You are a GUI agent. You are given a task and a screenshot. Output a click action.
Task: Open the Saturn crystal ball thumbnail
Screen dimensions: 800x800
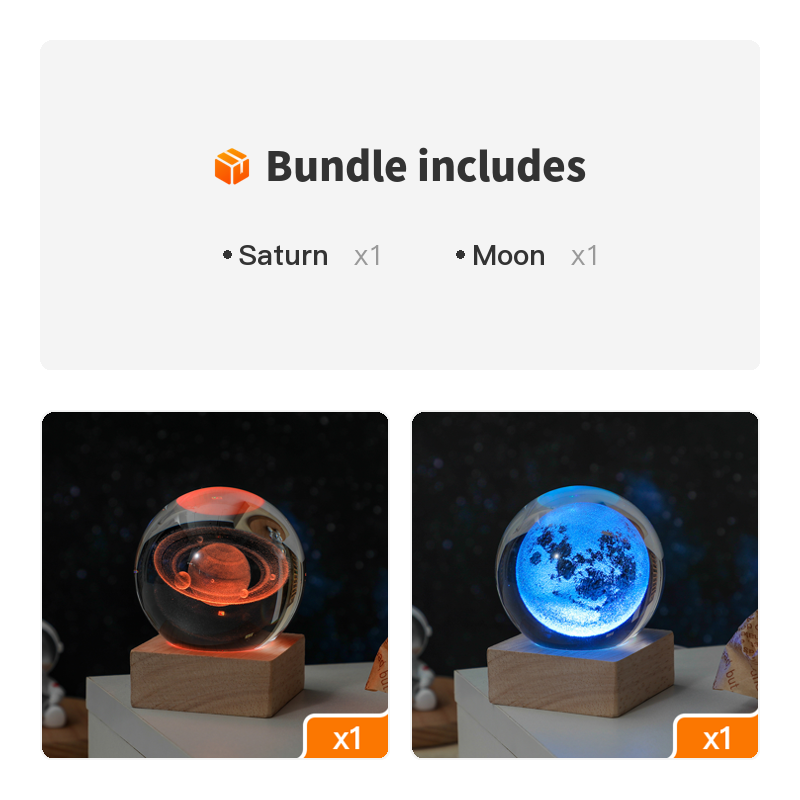coord(215,585)
